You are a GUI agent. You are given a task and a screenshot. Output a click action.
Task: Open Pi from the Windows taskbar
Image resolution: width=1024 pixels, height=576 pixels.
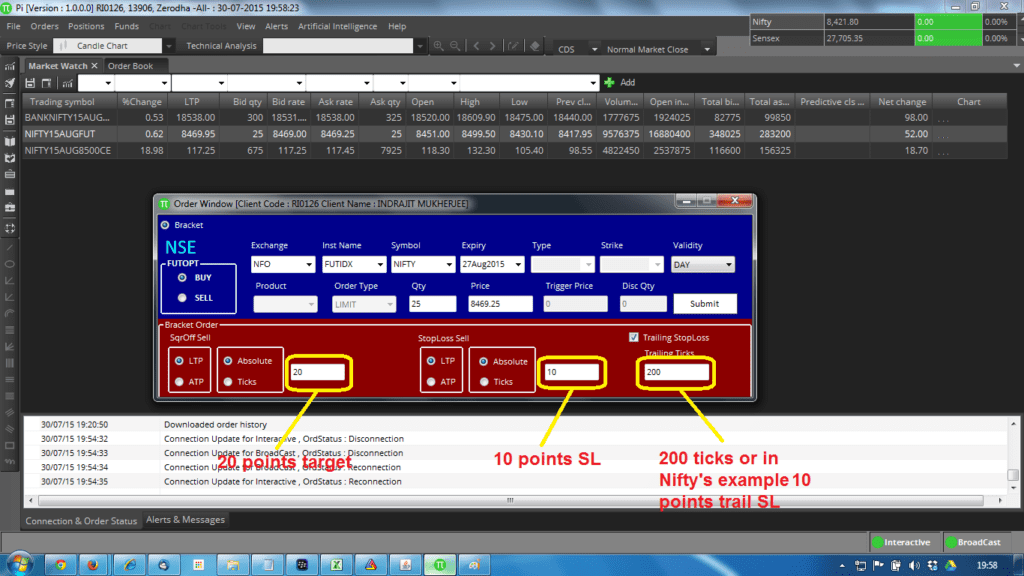(x=439, y=564)
